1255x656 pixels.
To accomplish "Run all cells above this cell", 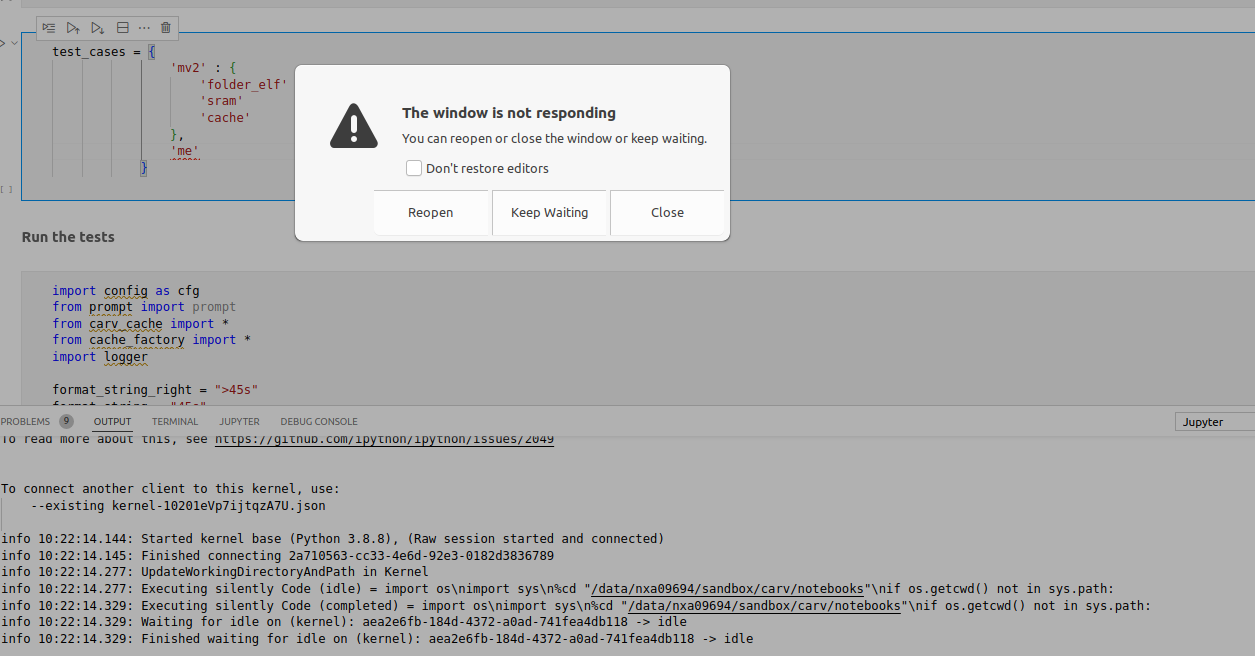I will (72, 27).
